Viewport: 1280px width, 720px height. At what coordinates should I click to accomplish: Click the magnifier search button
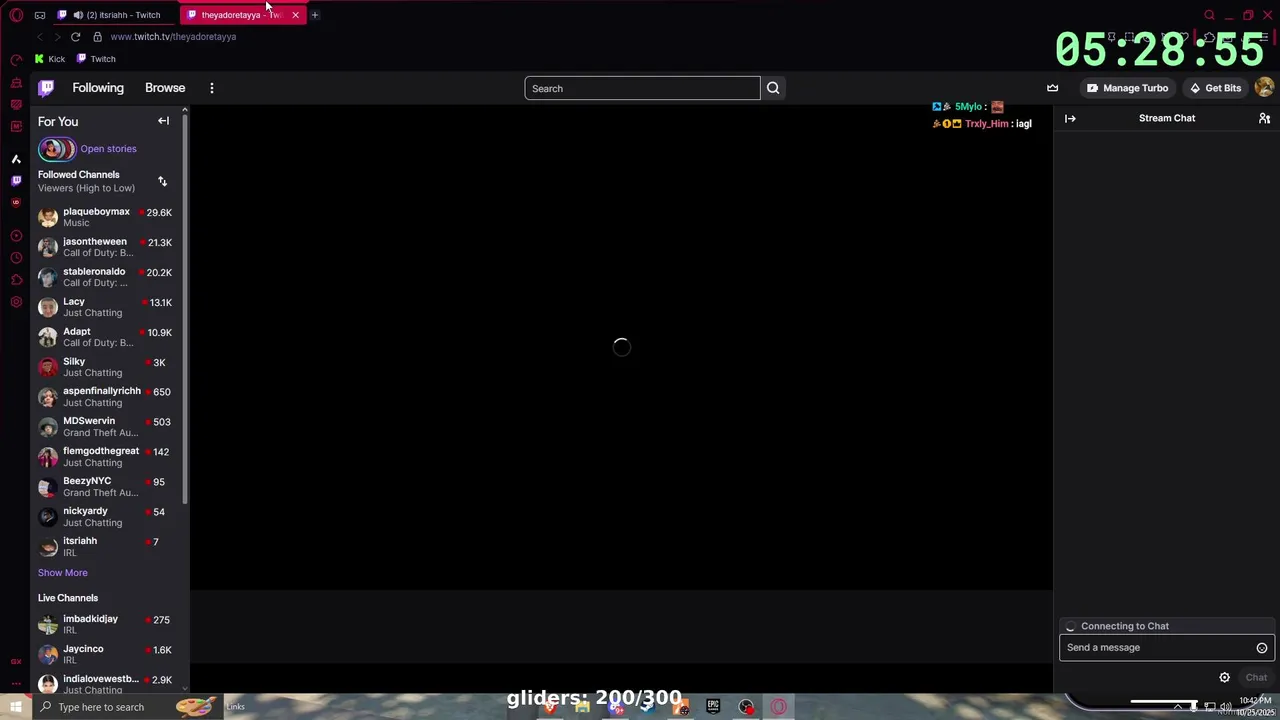click(773, 88)
